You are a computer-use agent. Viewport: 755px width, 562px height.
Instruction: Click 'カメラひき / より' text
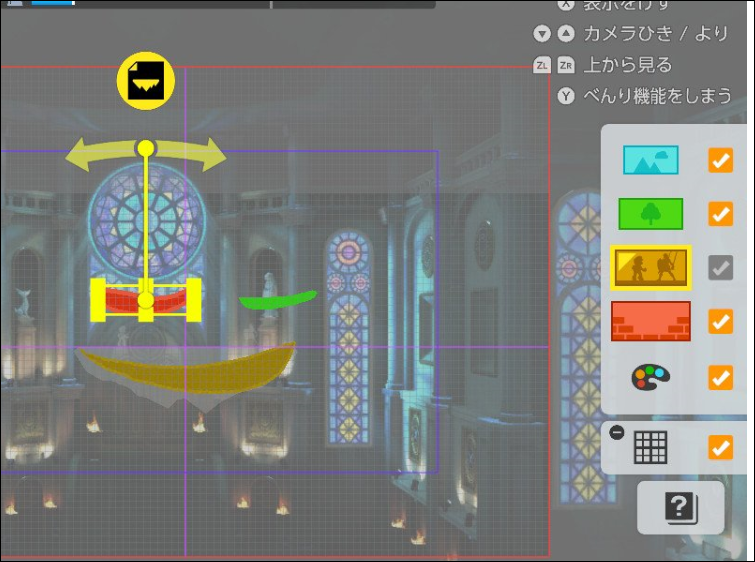click(x=655, y=34)
